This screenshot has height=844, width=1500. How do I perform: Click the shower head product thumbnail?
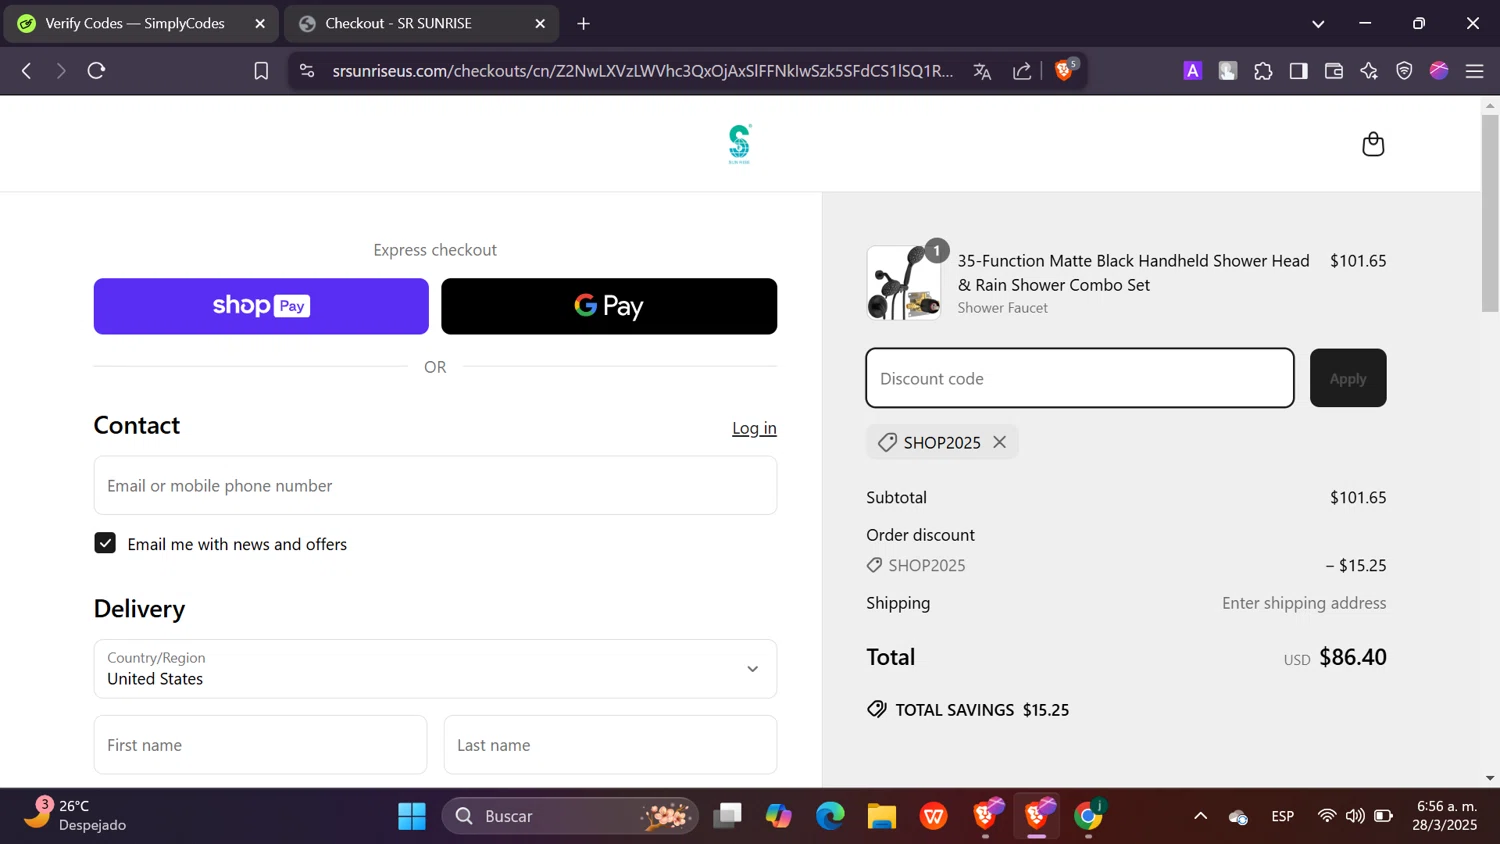coord(904,283)
